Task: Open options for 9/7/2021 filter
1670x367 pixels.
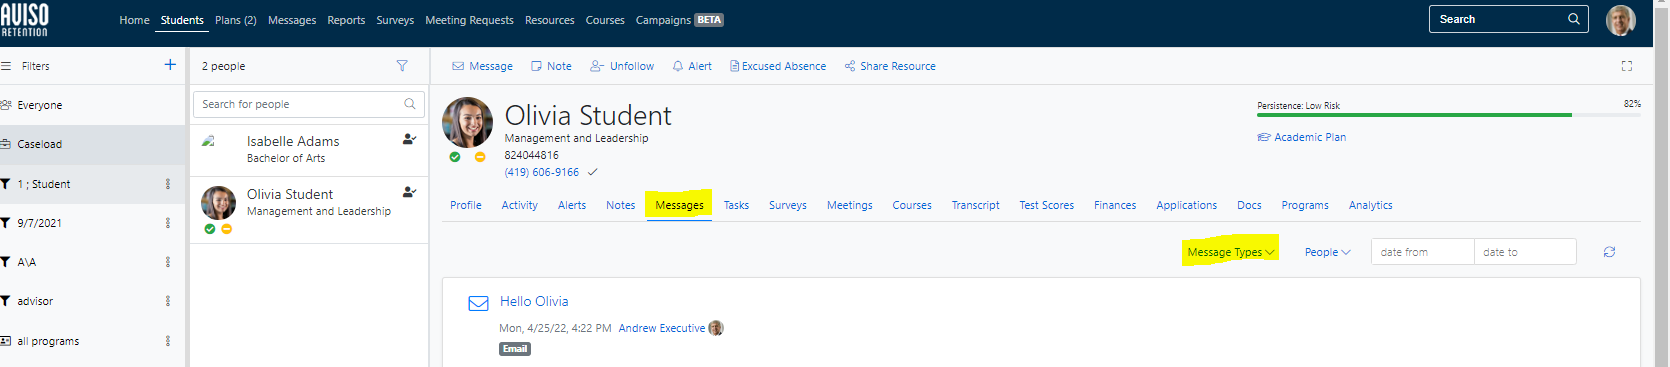Action: [168, 223]
